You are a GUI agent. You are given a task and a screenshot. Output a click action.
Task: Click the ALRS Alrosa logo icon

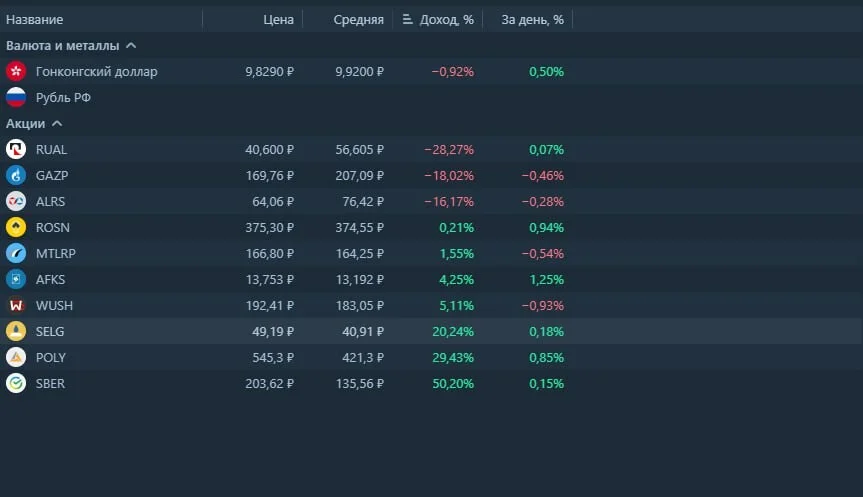coord(16,201)
